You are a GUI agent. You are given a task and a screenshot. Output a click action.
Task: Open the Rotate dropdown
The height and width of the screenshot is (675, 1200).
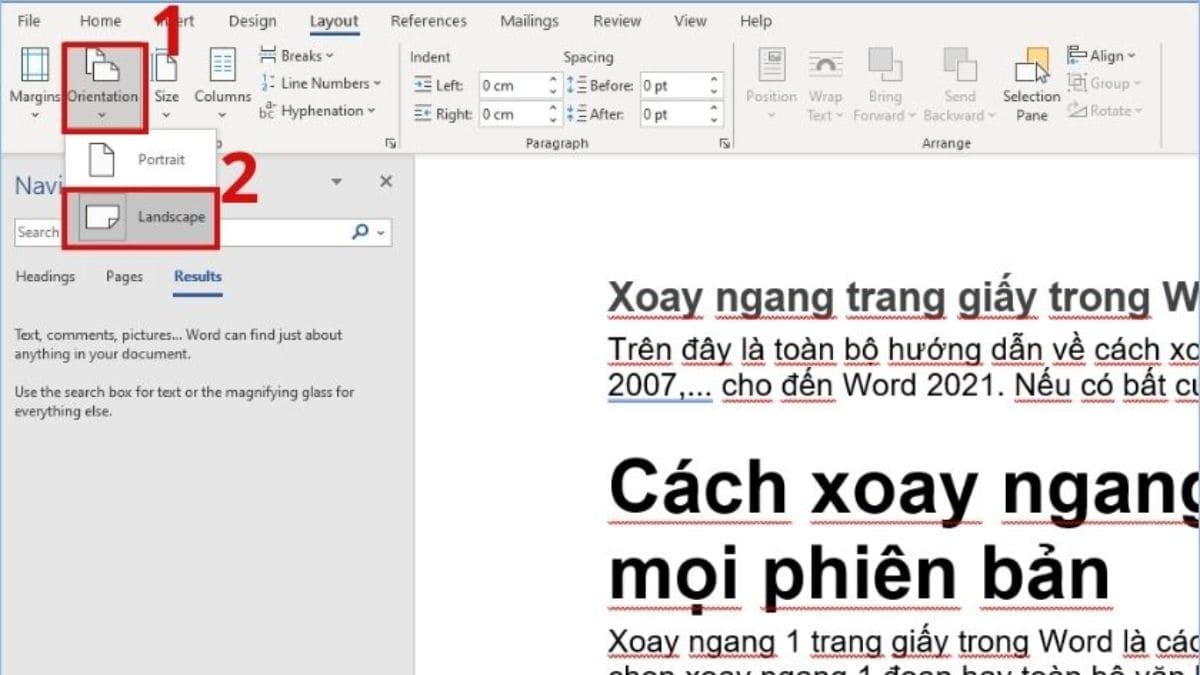(1106, 111)
